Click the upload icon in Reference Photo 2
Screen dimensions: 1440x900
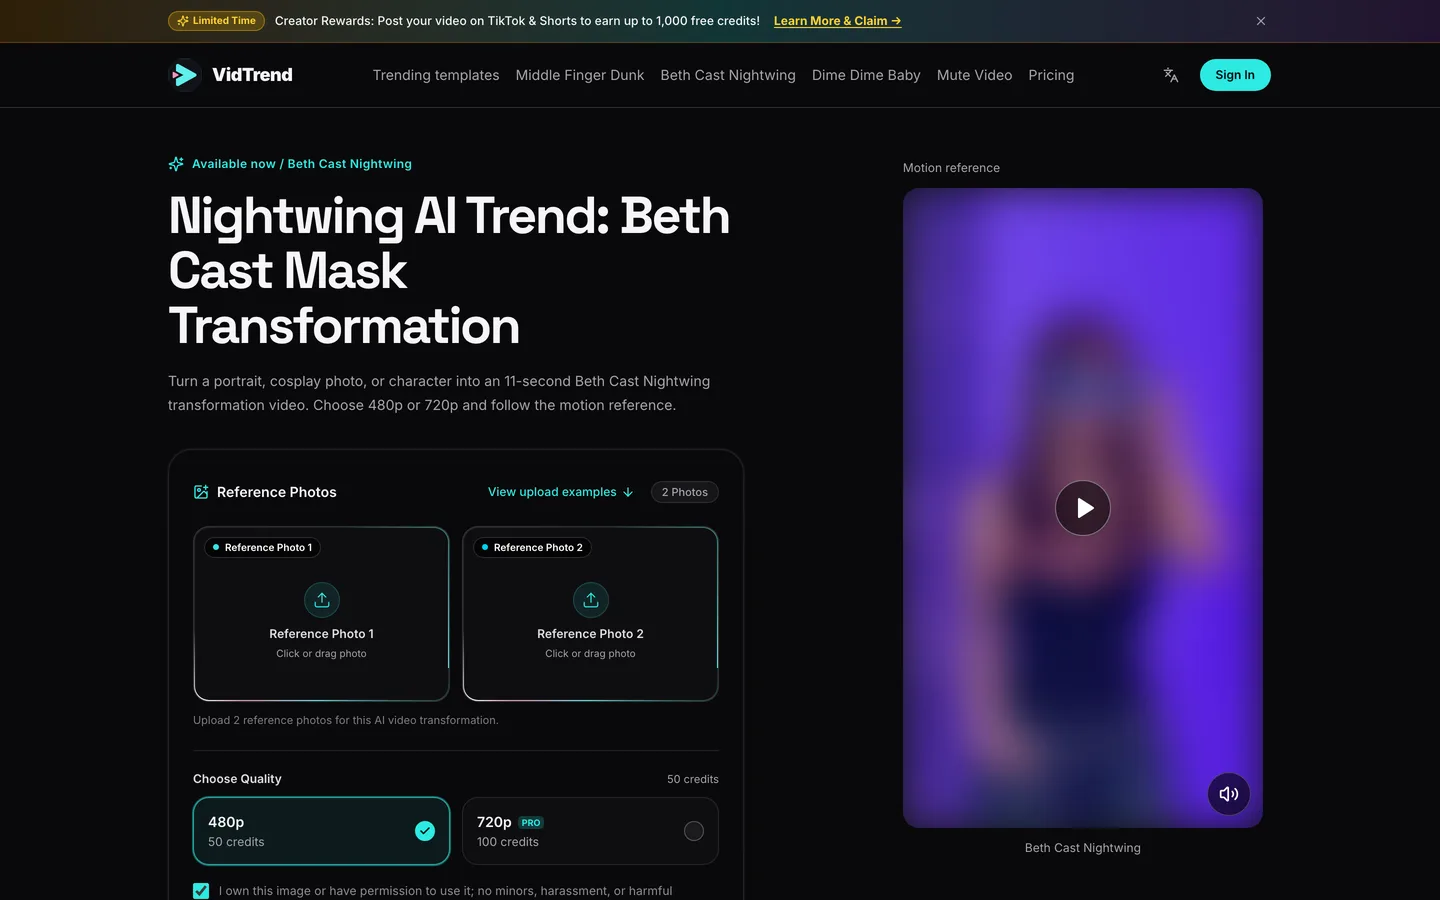pyautogui.click(x=591, y=600)
